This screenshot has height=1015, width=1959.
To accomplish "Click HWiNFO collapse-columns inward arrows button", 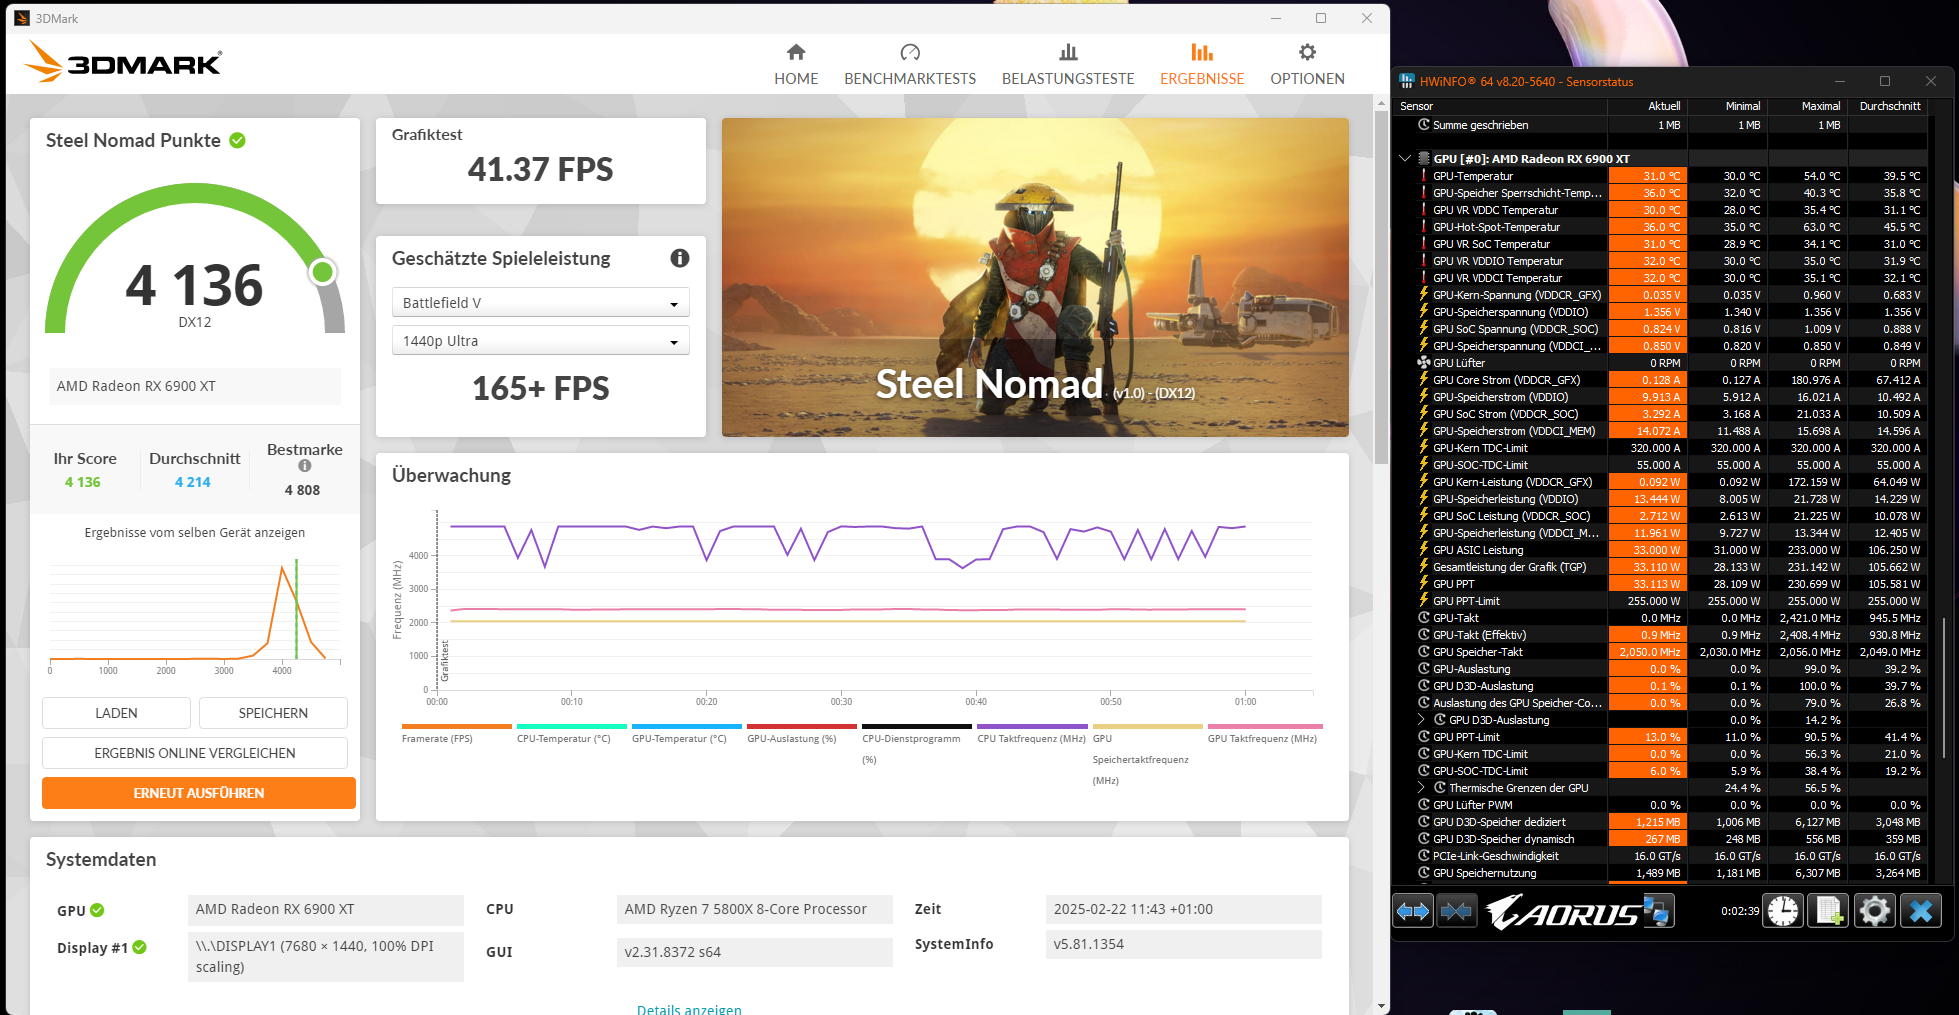I will tap(1457, 911).
